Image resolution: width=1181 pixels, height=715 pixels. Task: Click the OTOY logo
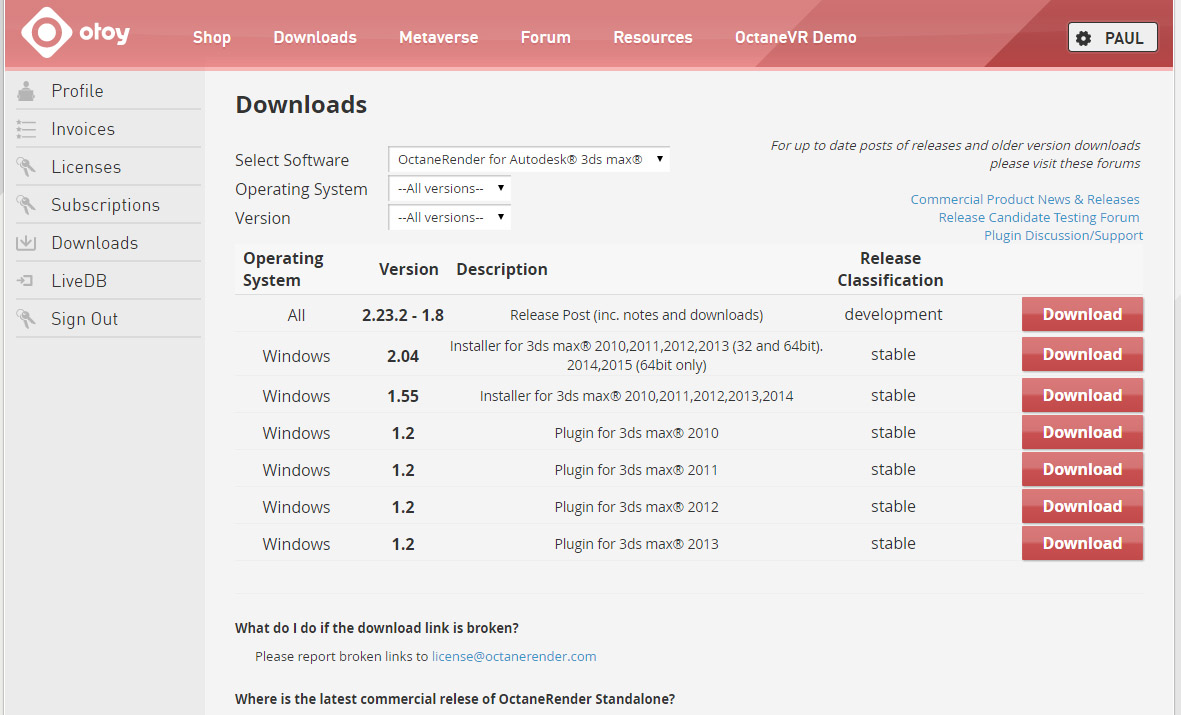point(75,32)
